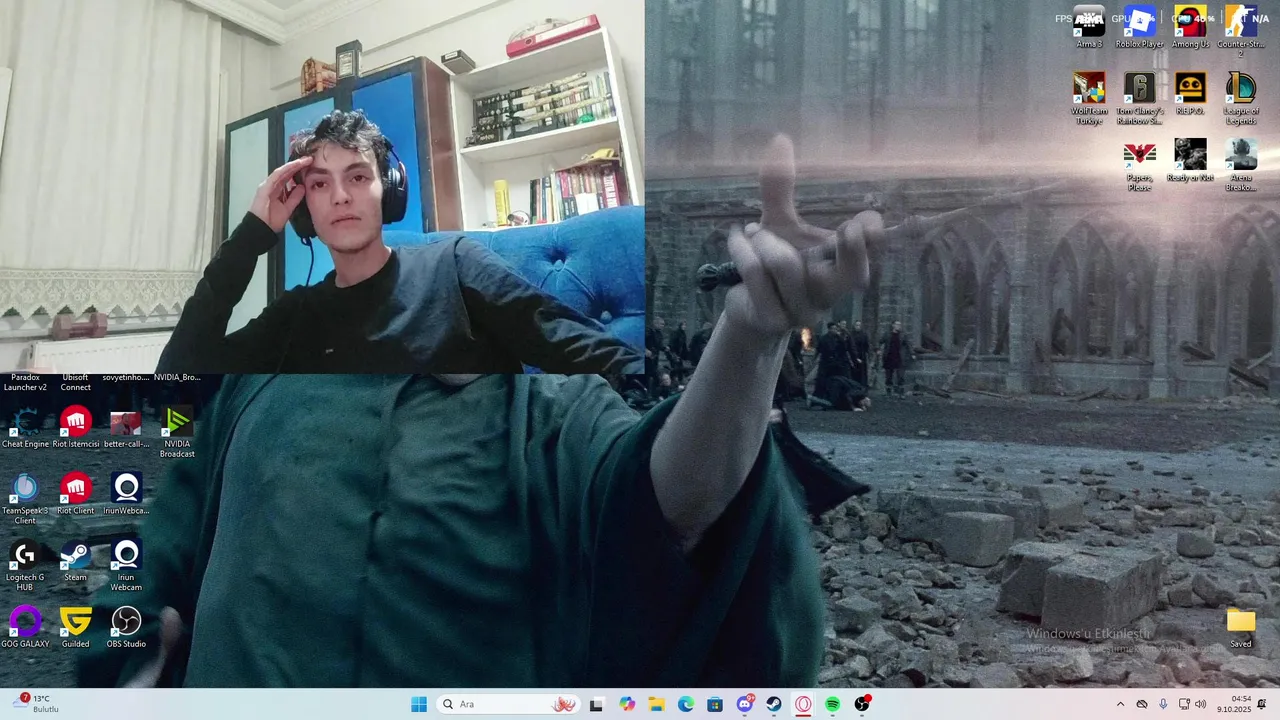Viewport: 1280px width, 720px height.
Task: Open Papers, Please shortcut
Action: [1140, 165]
